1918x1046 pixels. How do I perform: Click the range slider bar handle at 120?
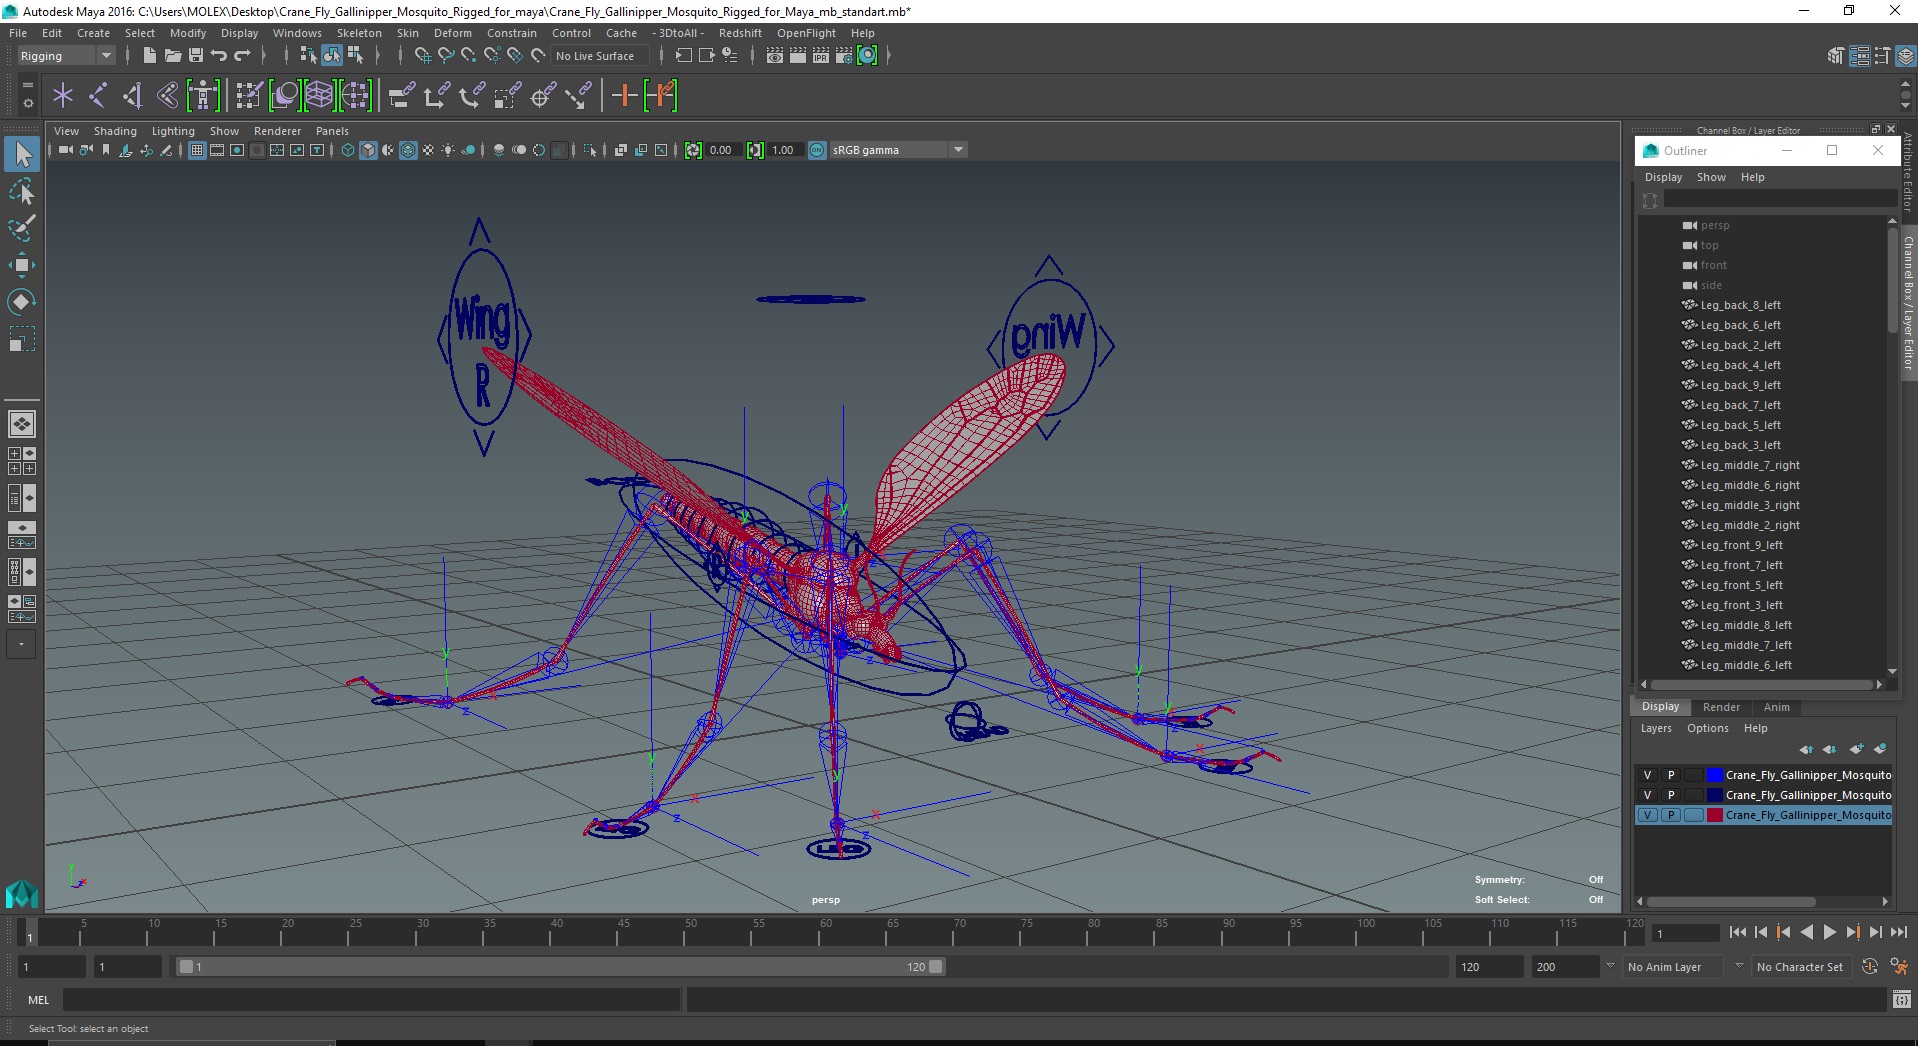click(935, 967)
